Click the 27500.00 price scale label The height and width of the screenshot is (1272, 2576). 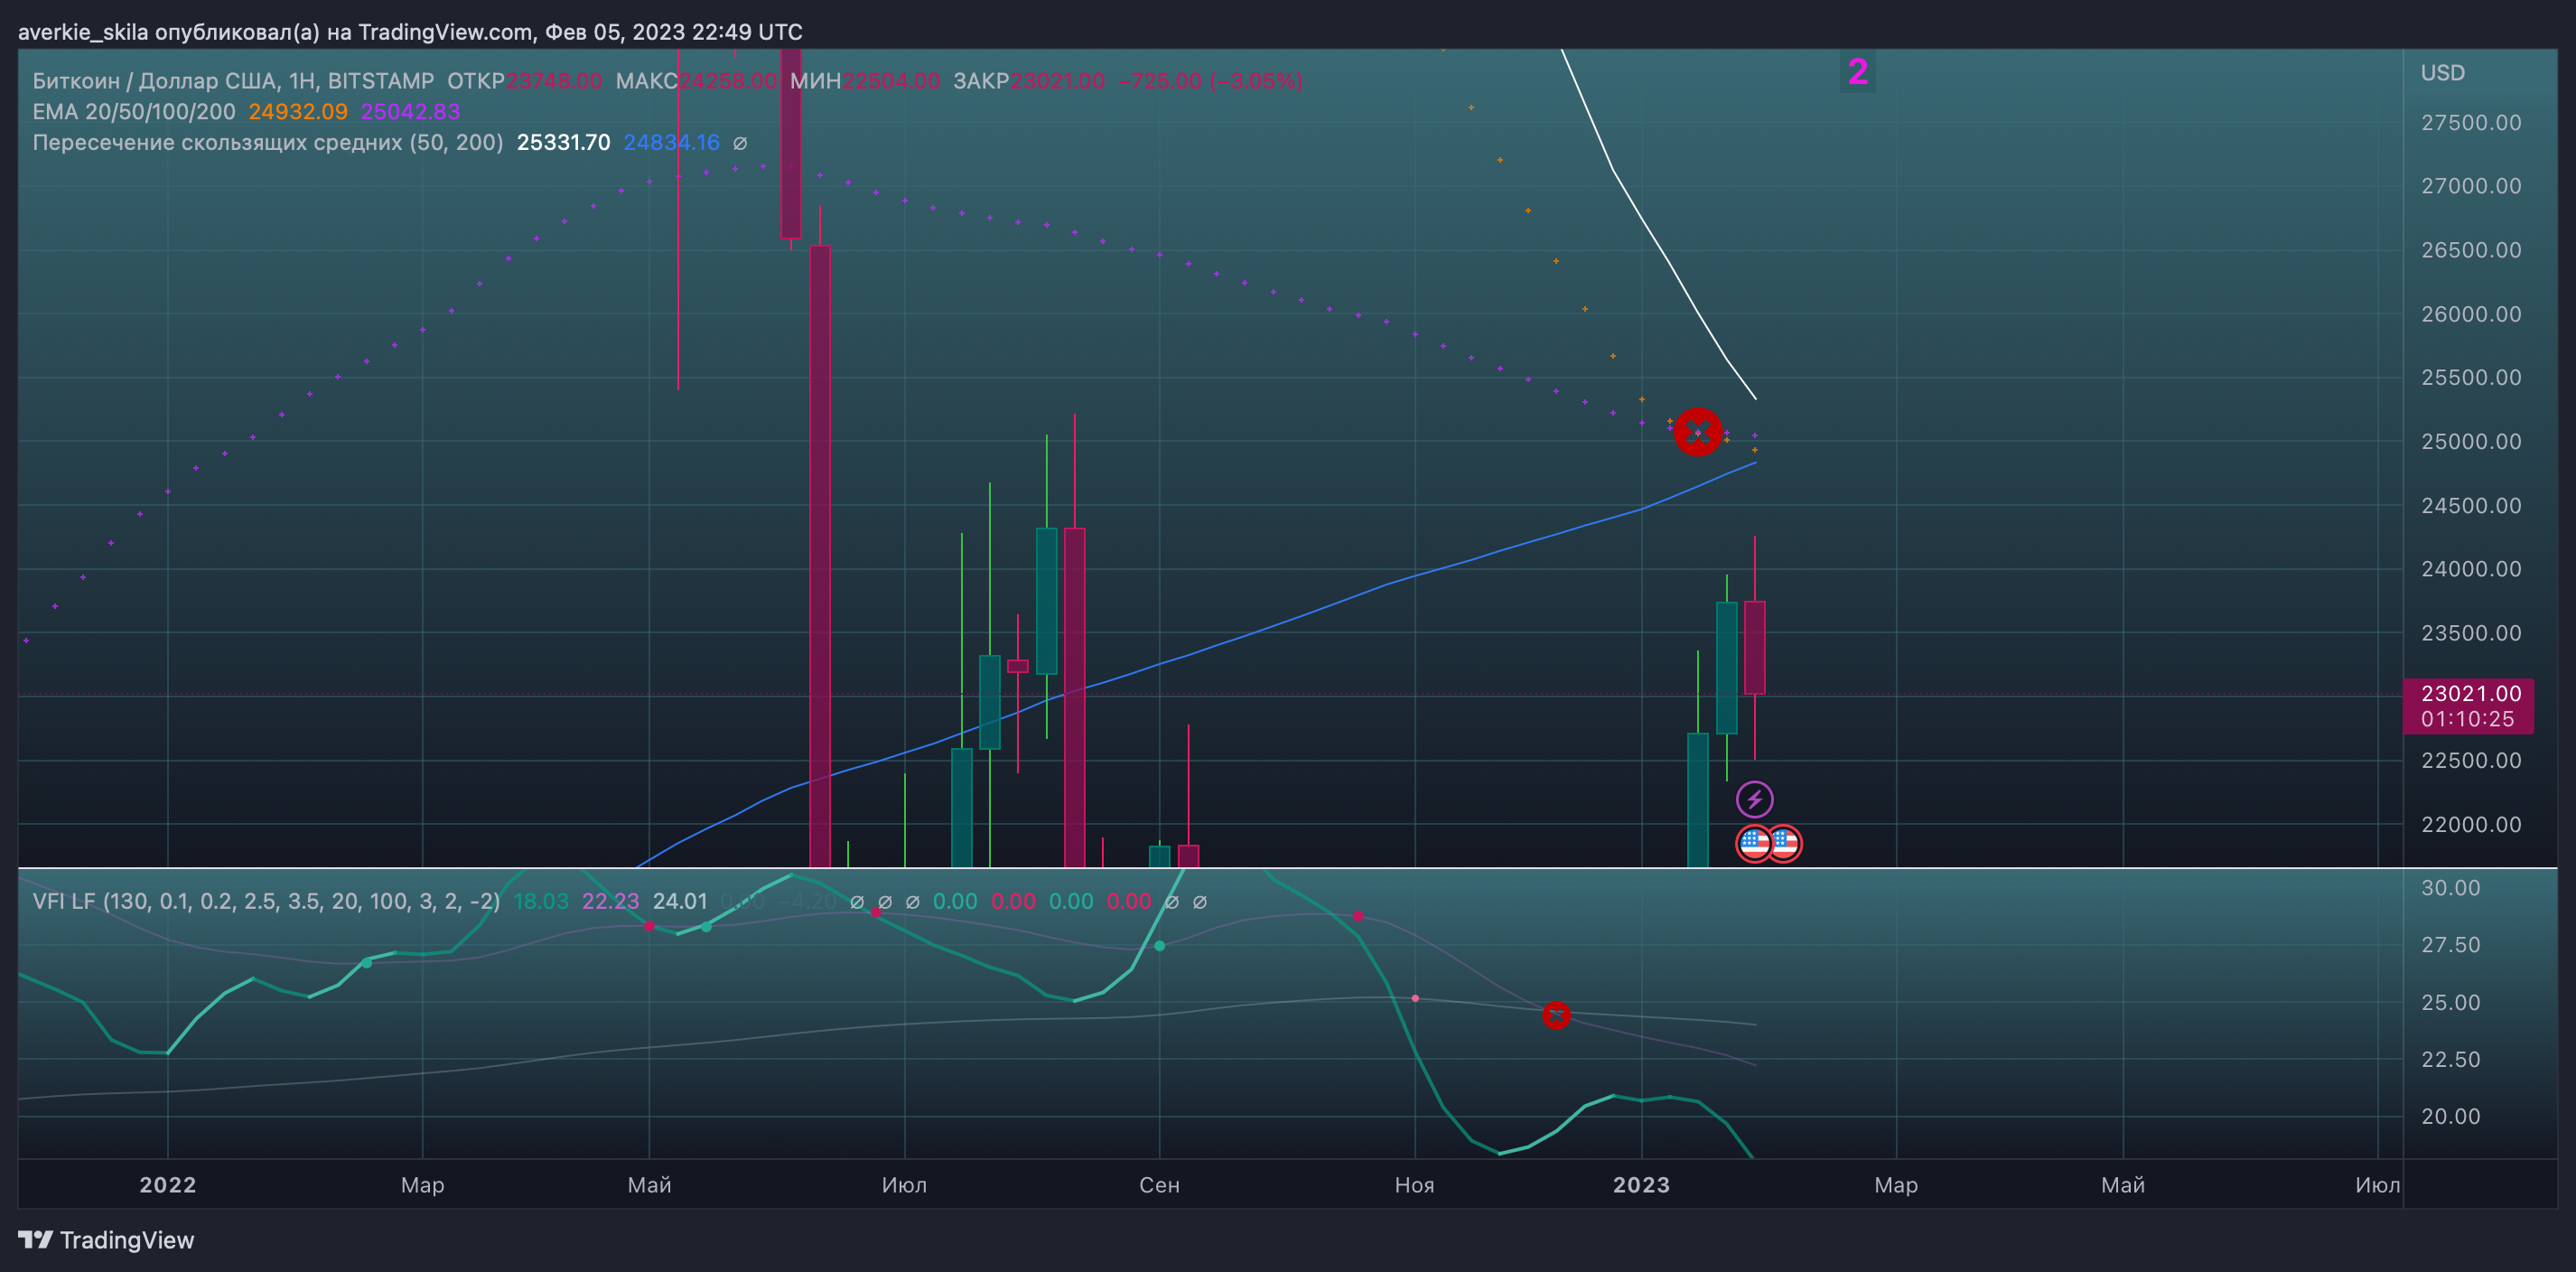[2471, 123]
